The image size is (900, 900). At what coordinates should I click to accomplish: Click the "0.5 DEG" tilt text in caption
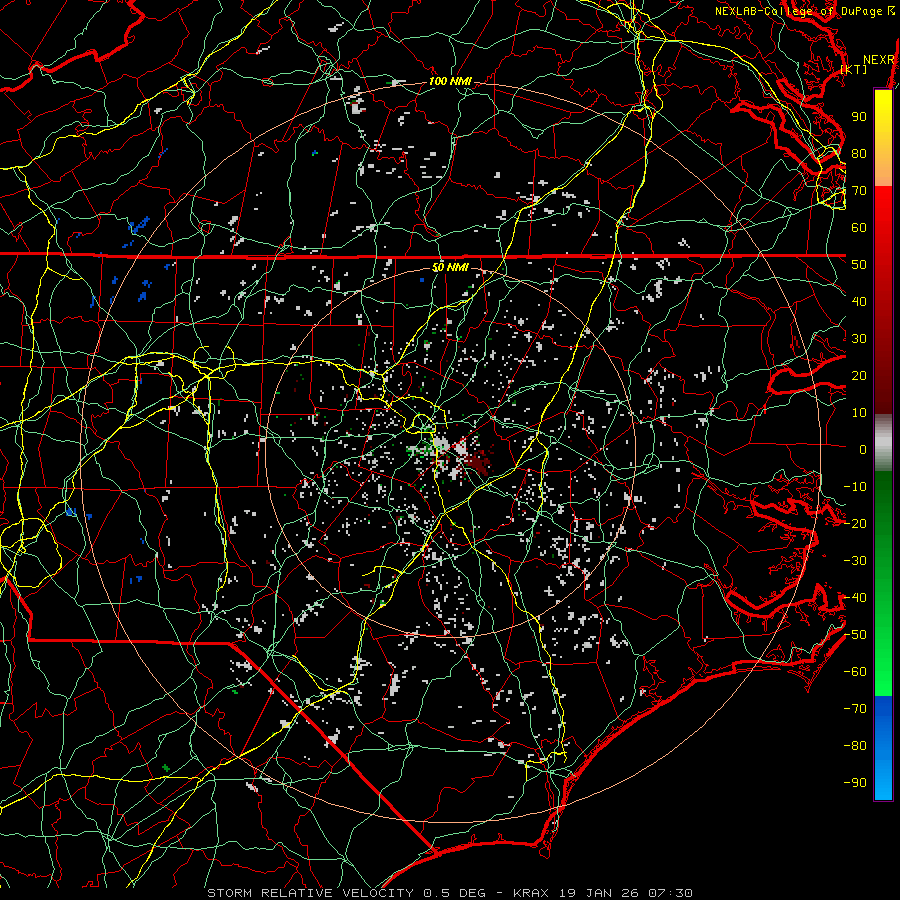click(x=454, y=893)
